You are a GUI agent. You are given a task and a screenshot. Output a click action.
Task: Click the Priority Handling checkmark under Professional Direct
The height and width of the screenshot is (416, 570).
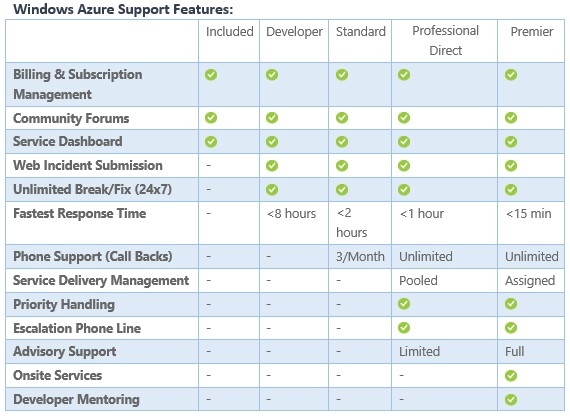404,304
